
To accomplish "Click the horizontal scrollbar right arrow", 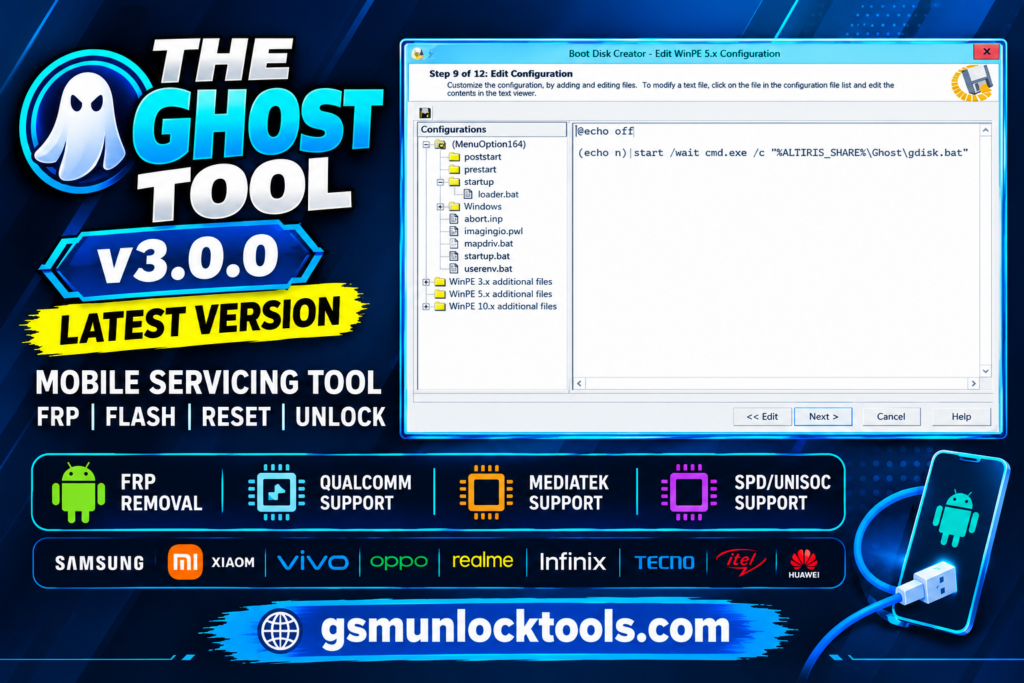I will (974, 383).
